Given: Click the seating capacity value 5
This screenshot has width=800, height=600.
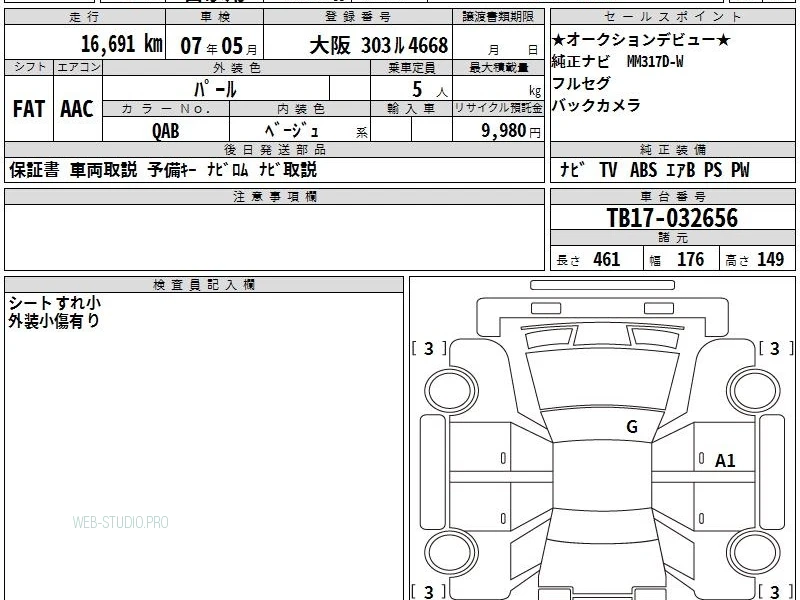Looking at the screenshot, I should tap(417, 89).
